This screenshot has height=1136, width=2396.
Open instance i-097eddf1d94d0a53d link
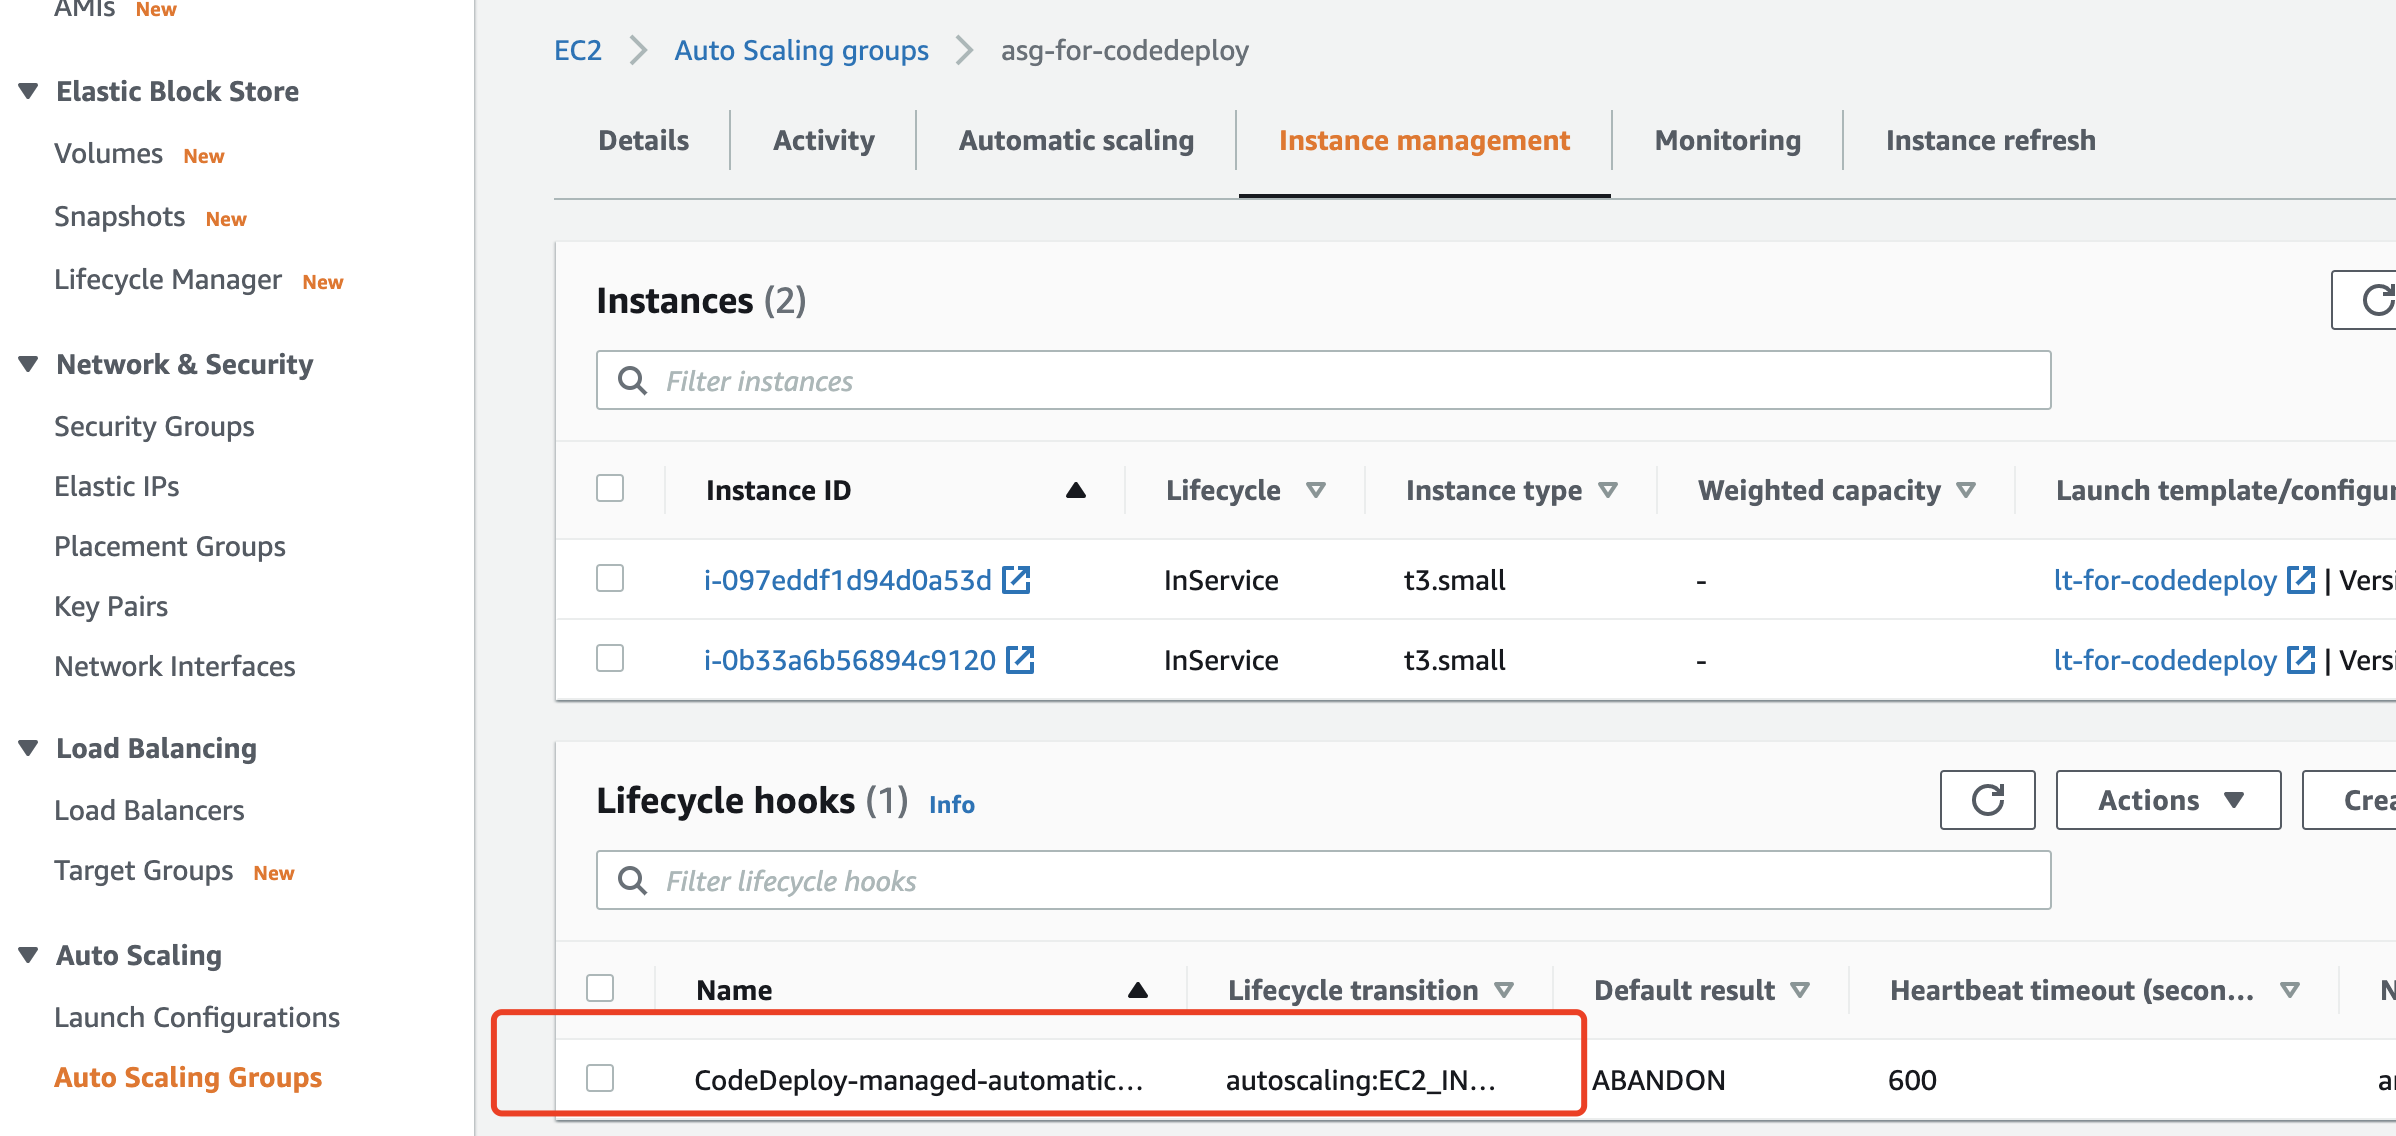tap(847, 580)
